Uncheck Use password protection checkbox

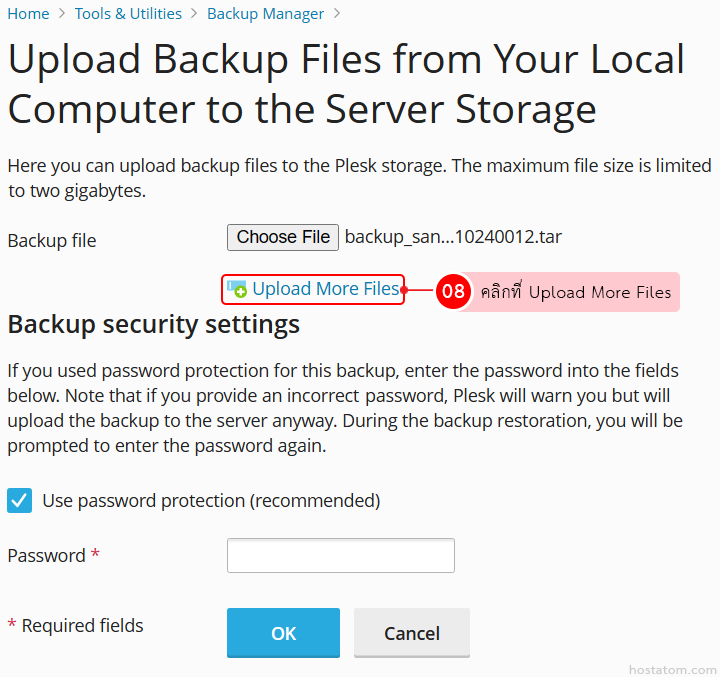pyautogui.click(x=19, y=500)
